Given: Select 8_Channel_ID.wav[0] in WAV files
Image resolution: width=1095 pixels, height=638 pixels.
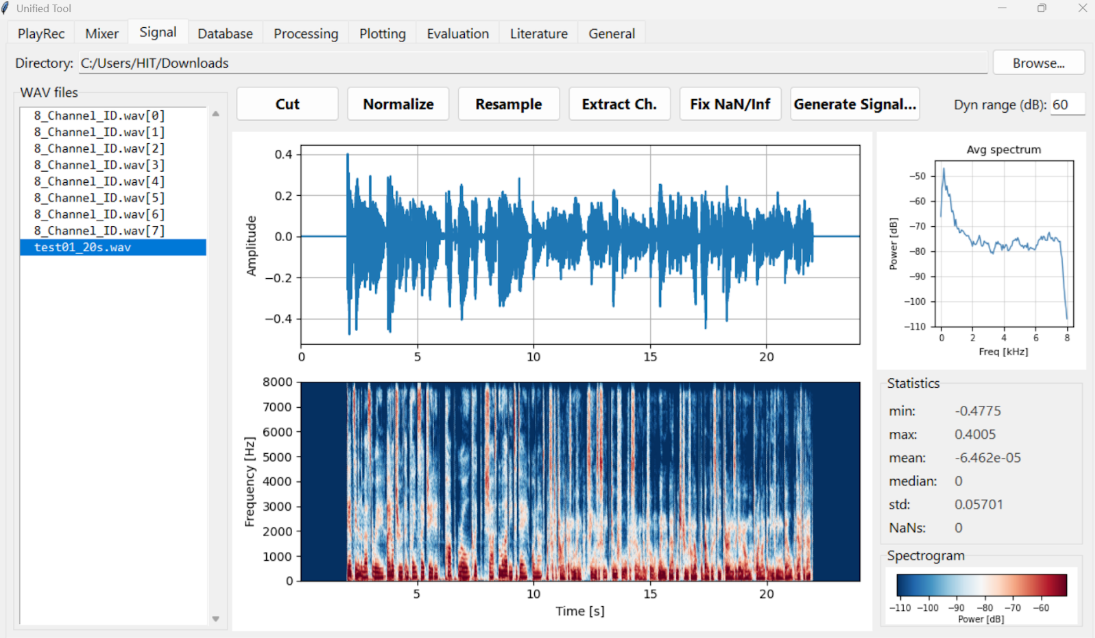Looking at the screenshot, I should tap(113, 115).
